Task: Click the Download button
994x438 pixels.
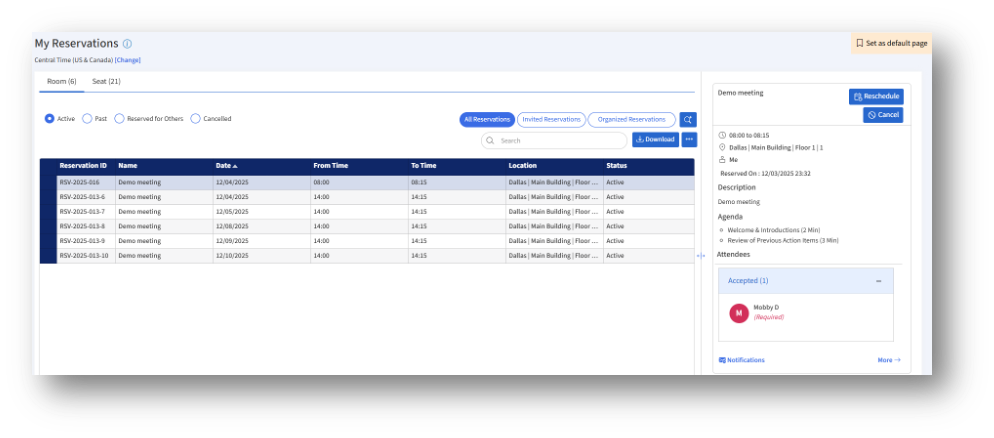Action: click(655, 140)
